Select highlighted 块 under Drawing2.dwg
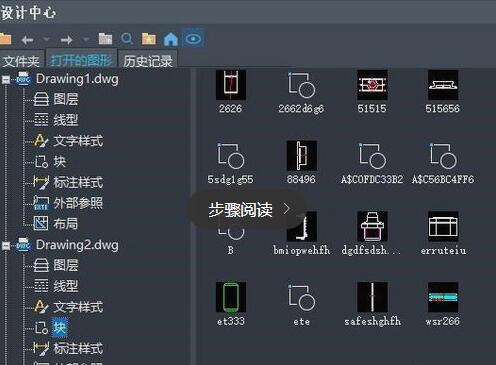Screen dimensions: 496x365 pos(60,328)
